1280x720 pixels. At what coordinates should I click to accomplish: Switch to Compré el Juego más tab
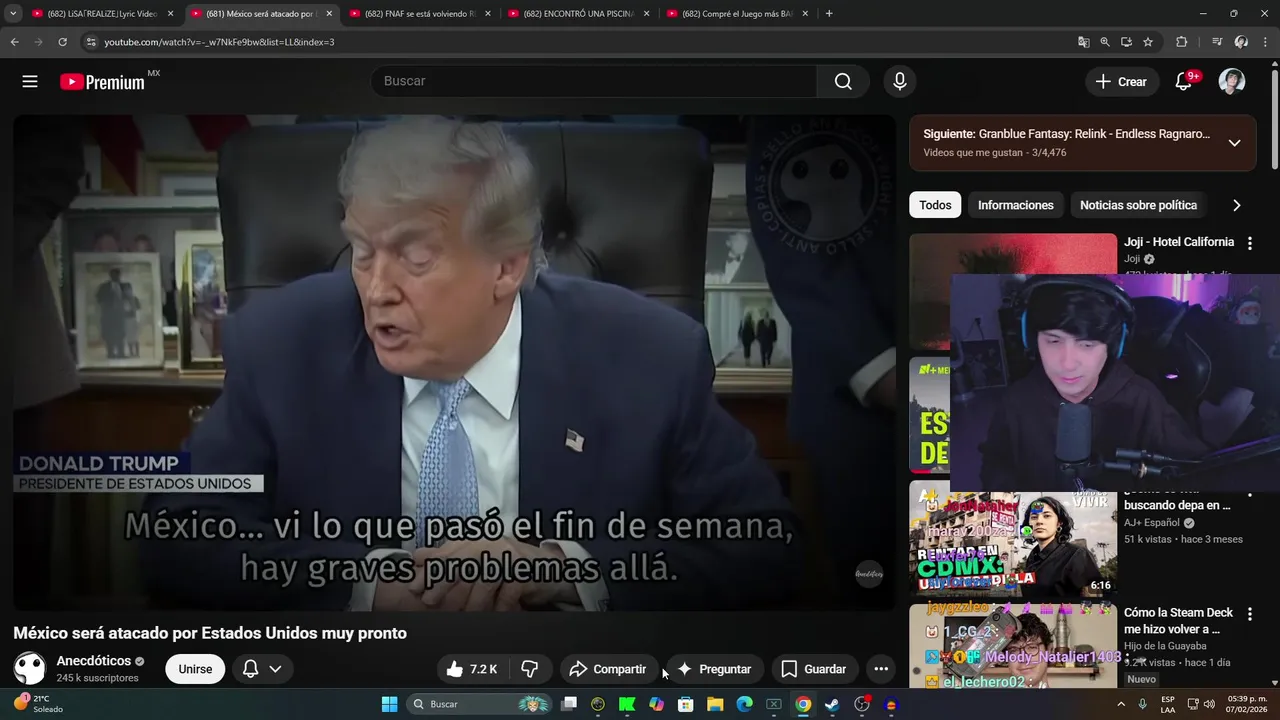tap(736, 14)
